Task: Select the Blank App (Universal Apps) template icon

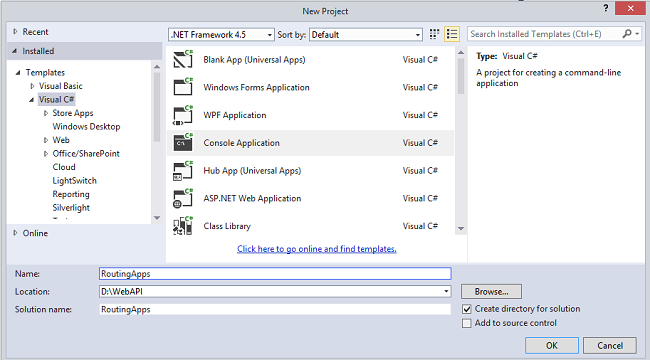Action: pyautogui.click(x=183, y=59)
